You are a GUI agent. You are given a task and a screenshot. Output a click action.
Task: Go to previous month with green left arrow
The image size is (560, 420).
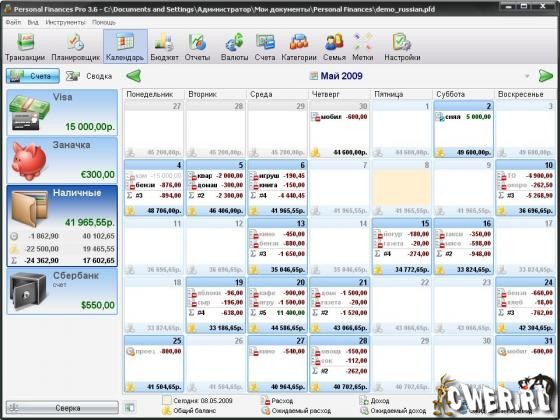[134, 76]
